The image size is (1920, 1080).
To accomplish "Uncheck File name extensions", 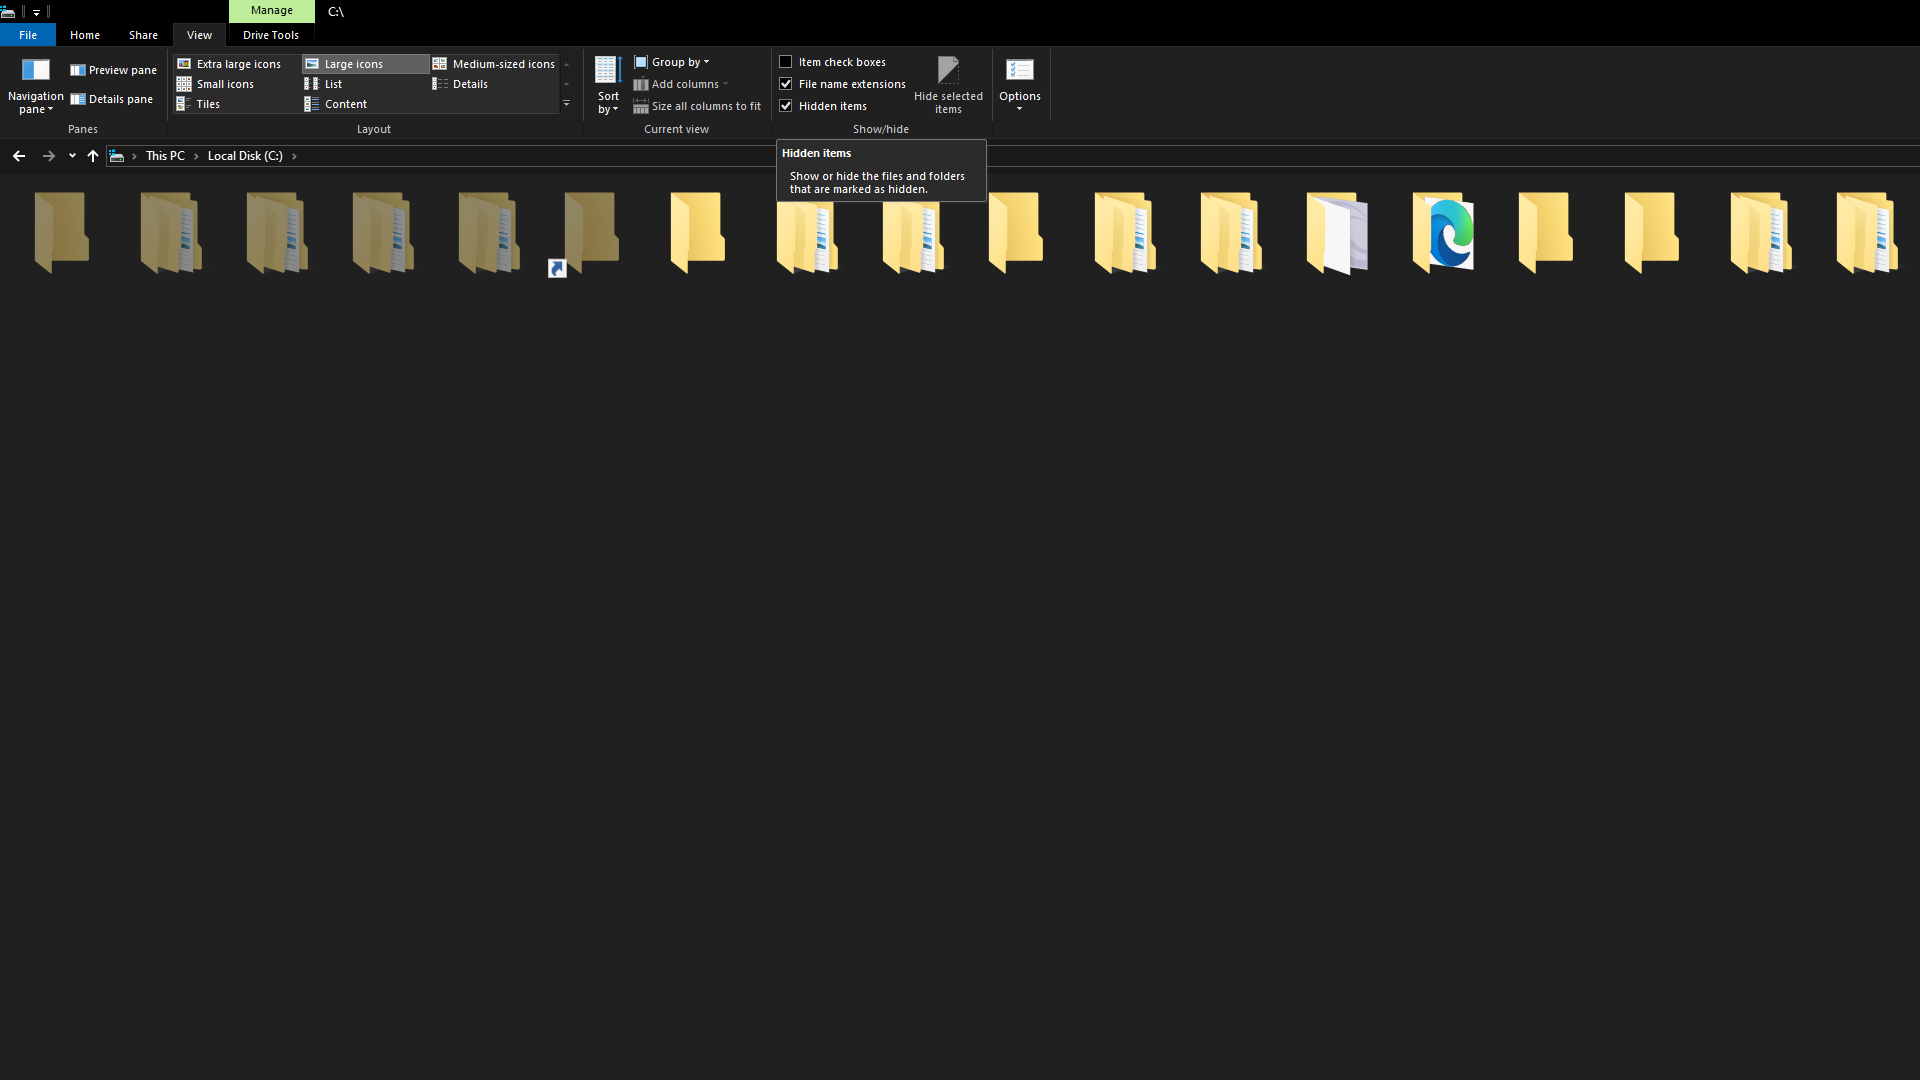I will [x=786, y=84].
